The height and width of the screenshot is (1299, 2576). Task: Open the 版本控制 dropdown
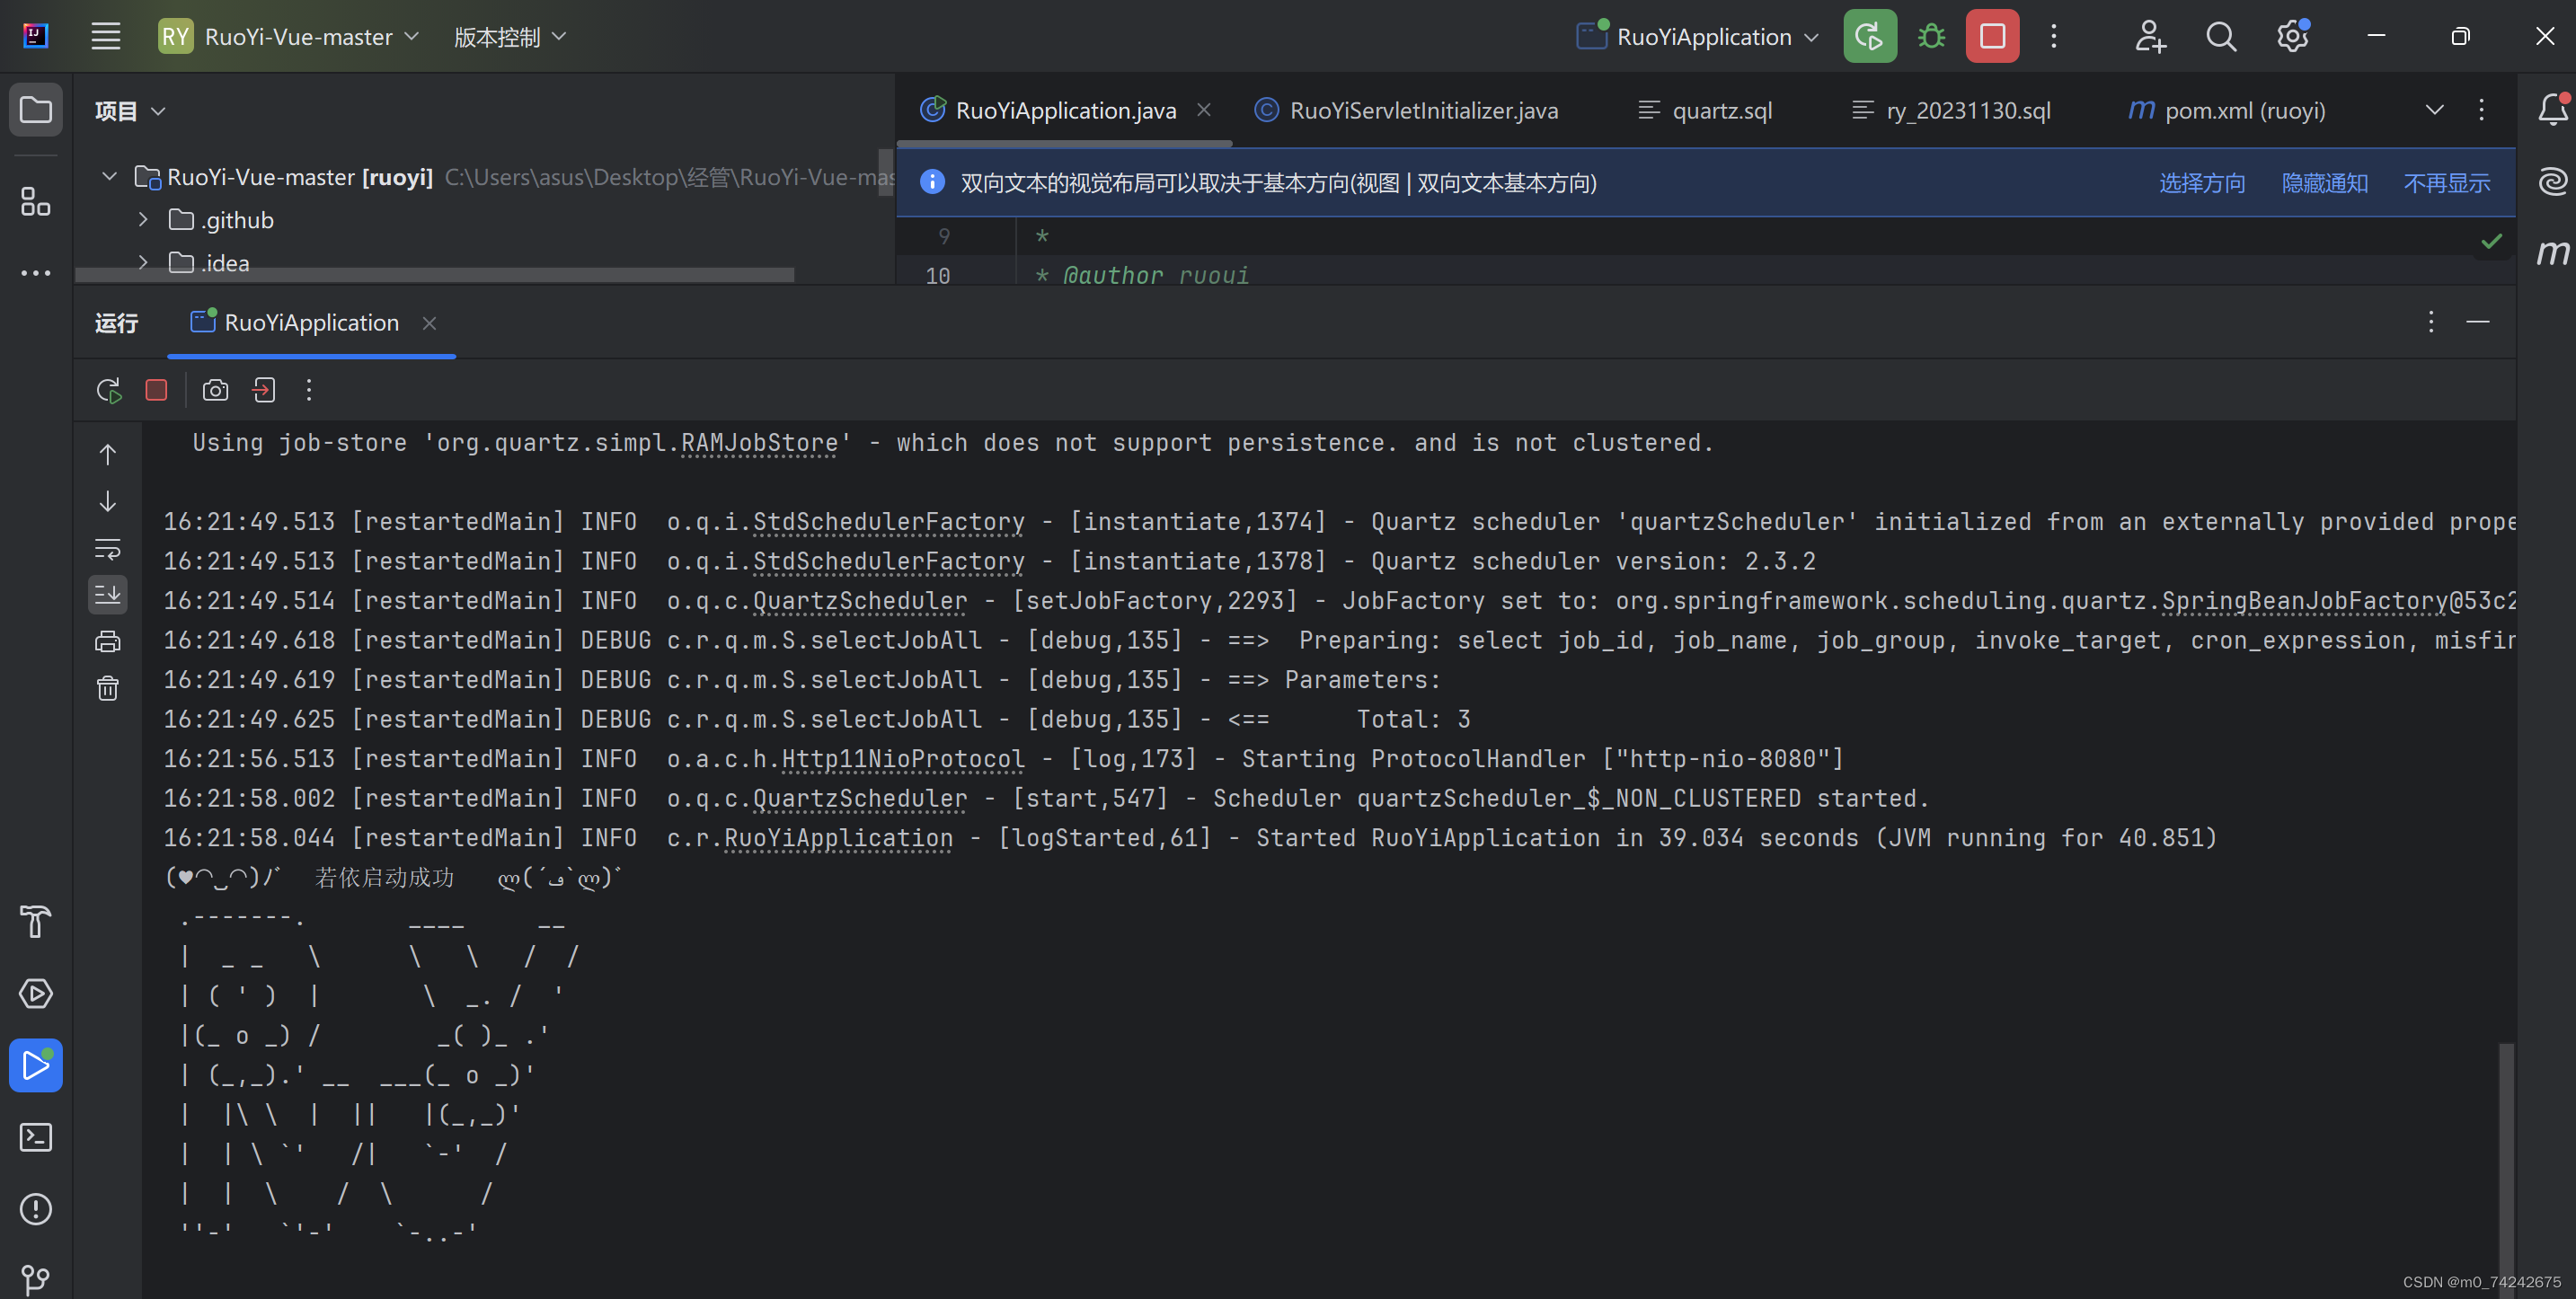[x=510, y=37]
